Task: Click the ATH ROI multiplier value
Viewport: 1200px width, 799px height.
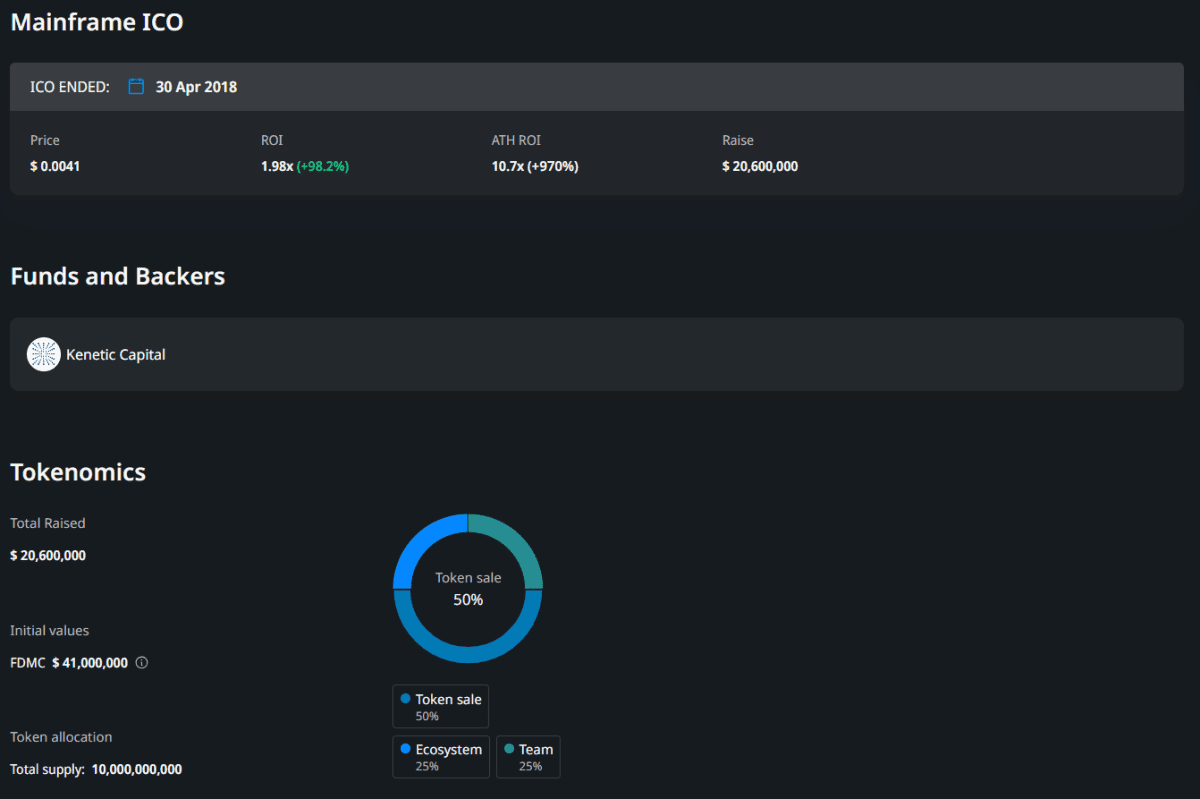Action: [x=505, y=166]
